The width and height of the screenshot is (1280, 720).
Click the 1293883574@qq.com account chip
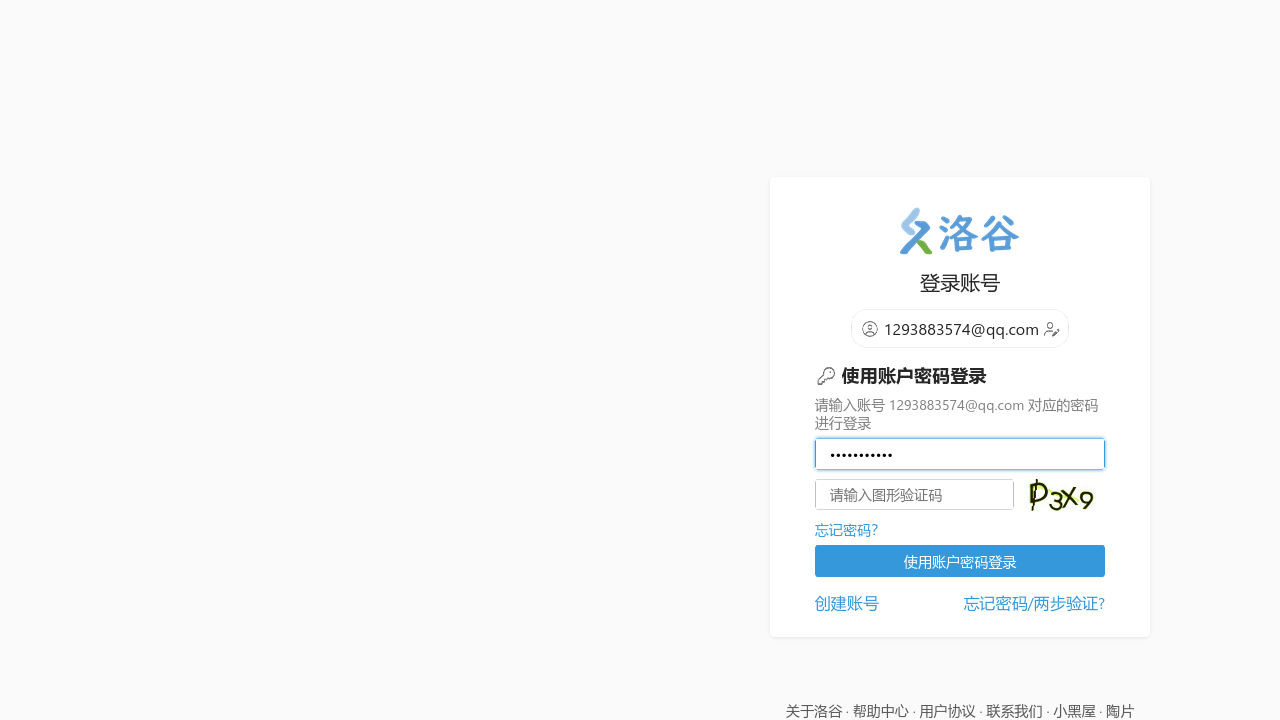[960, 329]
